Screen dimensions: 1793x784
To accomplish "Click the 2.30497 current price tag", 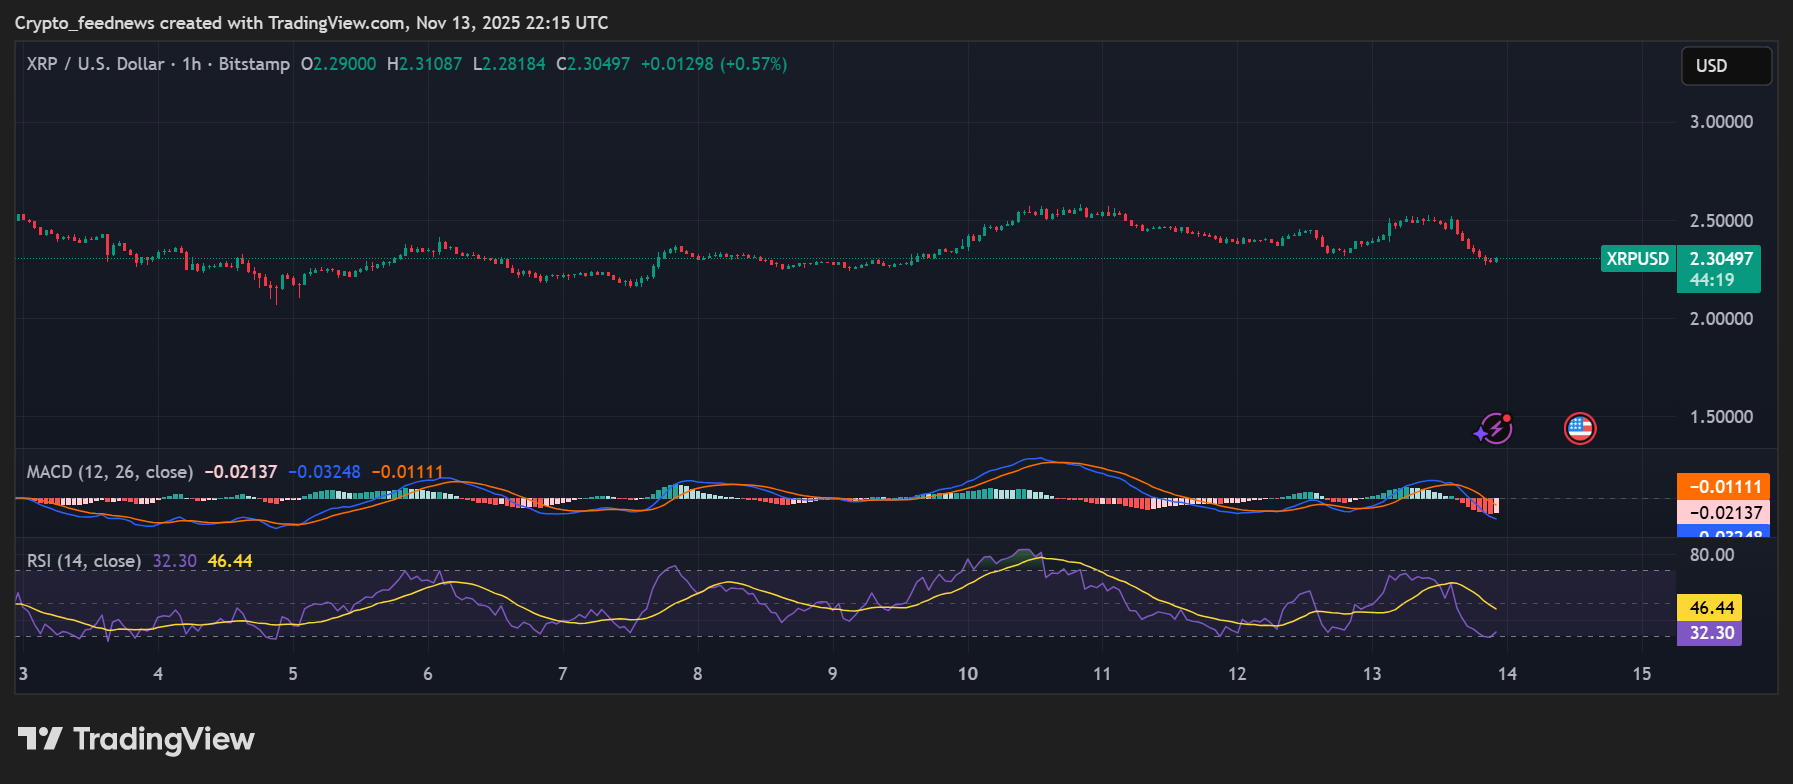I will [x=1720, y=259].
